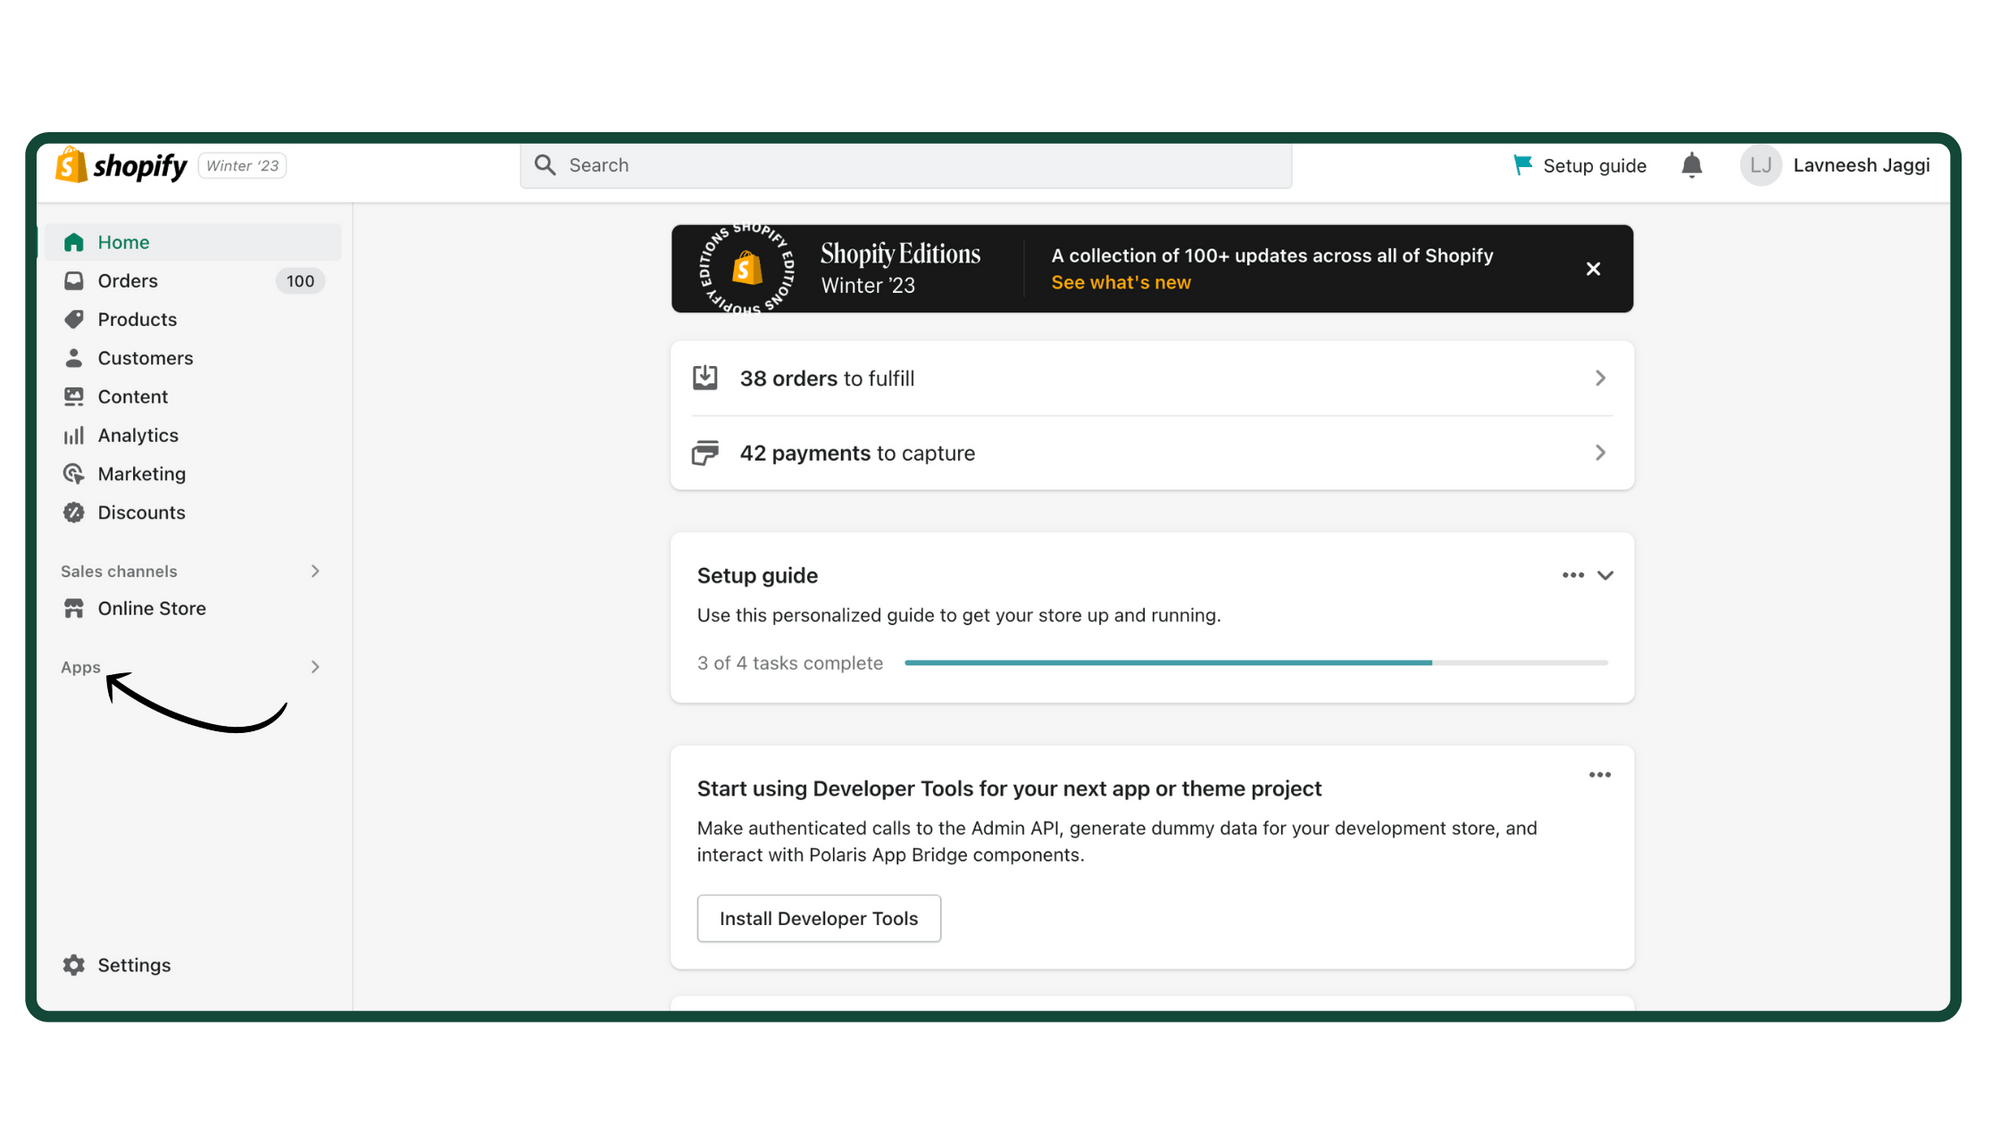2000x1125 pixels.
Task: Open the See what's new link
Action: [1120, 282]
